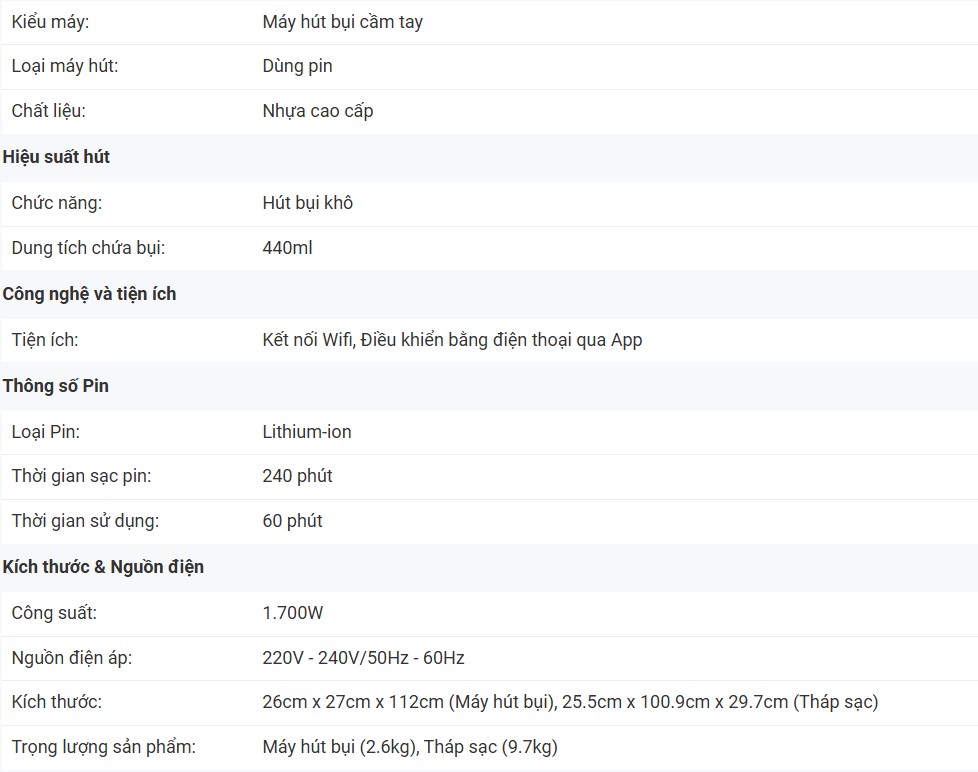Image resolution: width=978 pixels, height=772 pixels.
Task: Click the 'Máy hút bụi cầm tay' value
Action: [342, 21]
